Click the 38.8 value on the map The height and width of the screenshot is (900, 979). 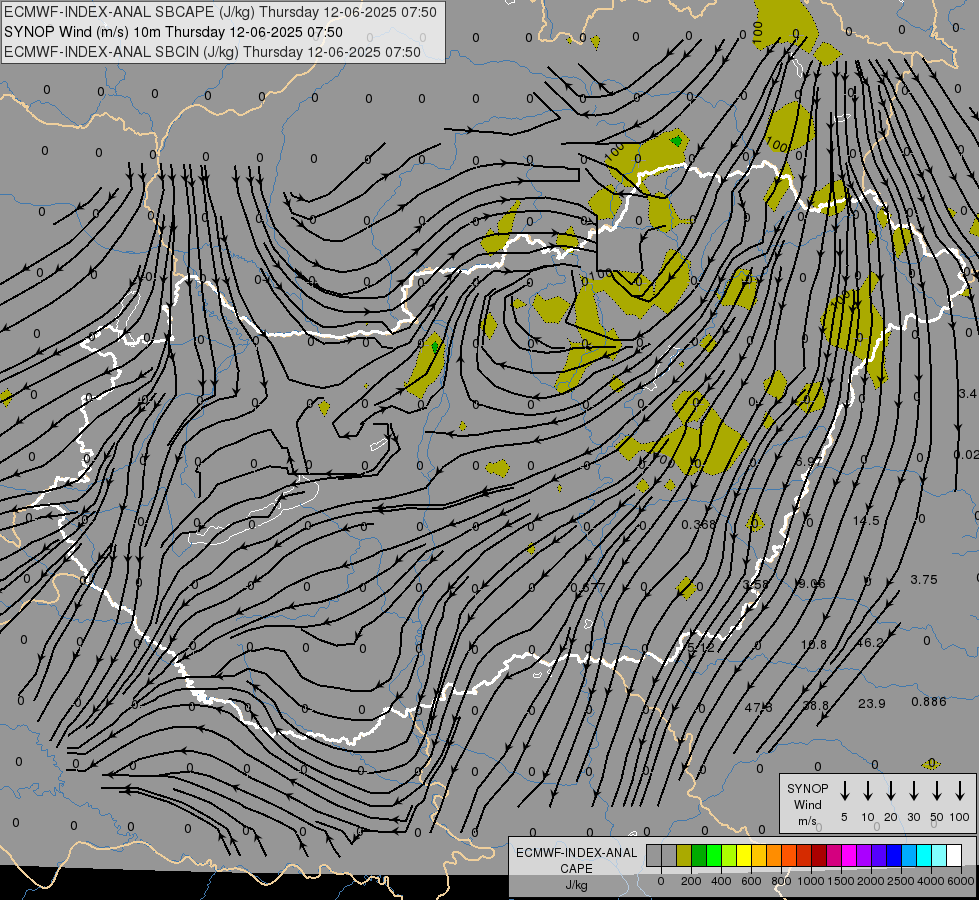coord(815,705)
